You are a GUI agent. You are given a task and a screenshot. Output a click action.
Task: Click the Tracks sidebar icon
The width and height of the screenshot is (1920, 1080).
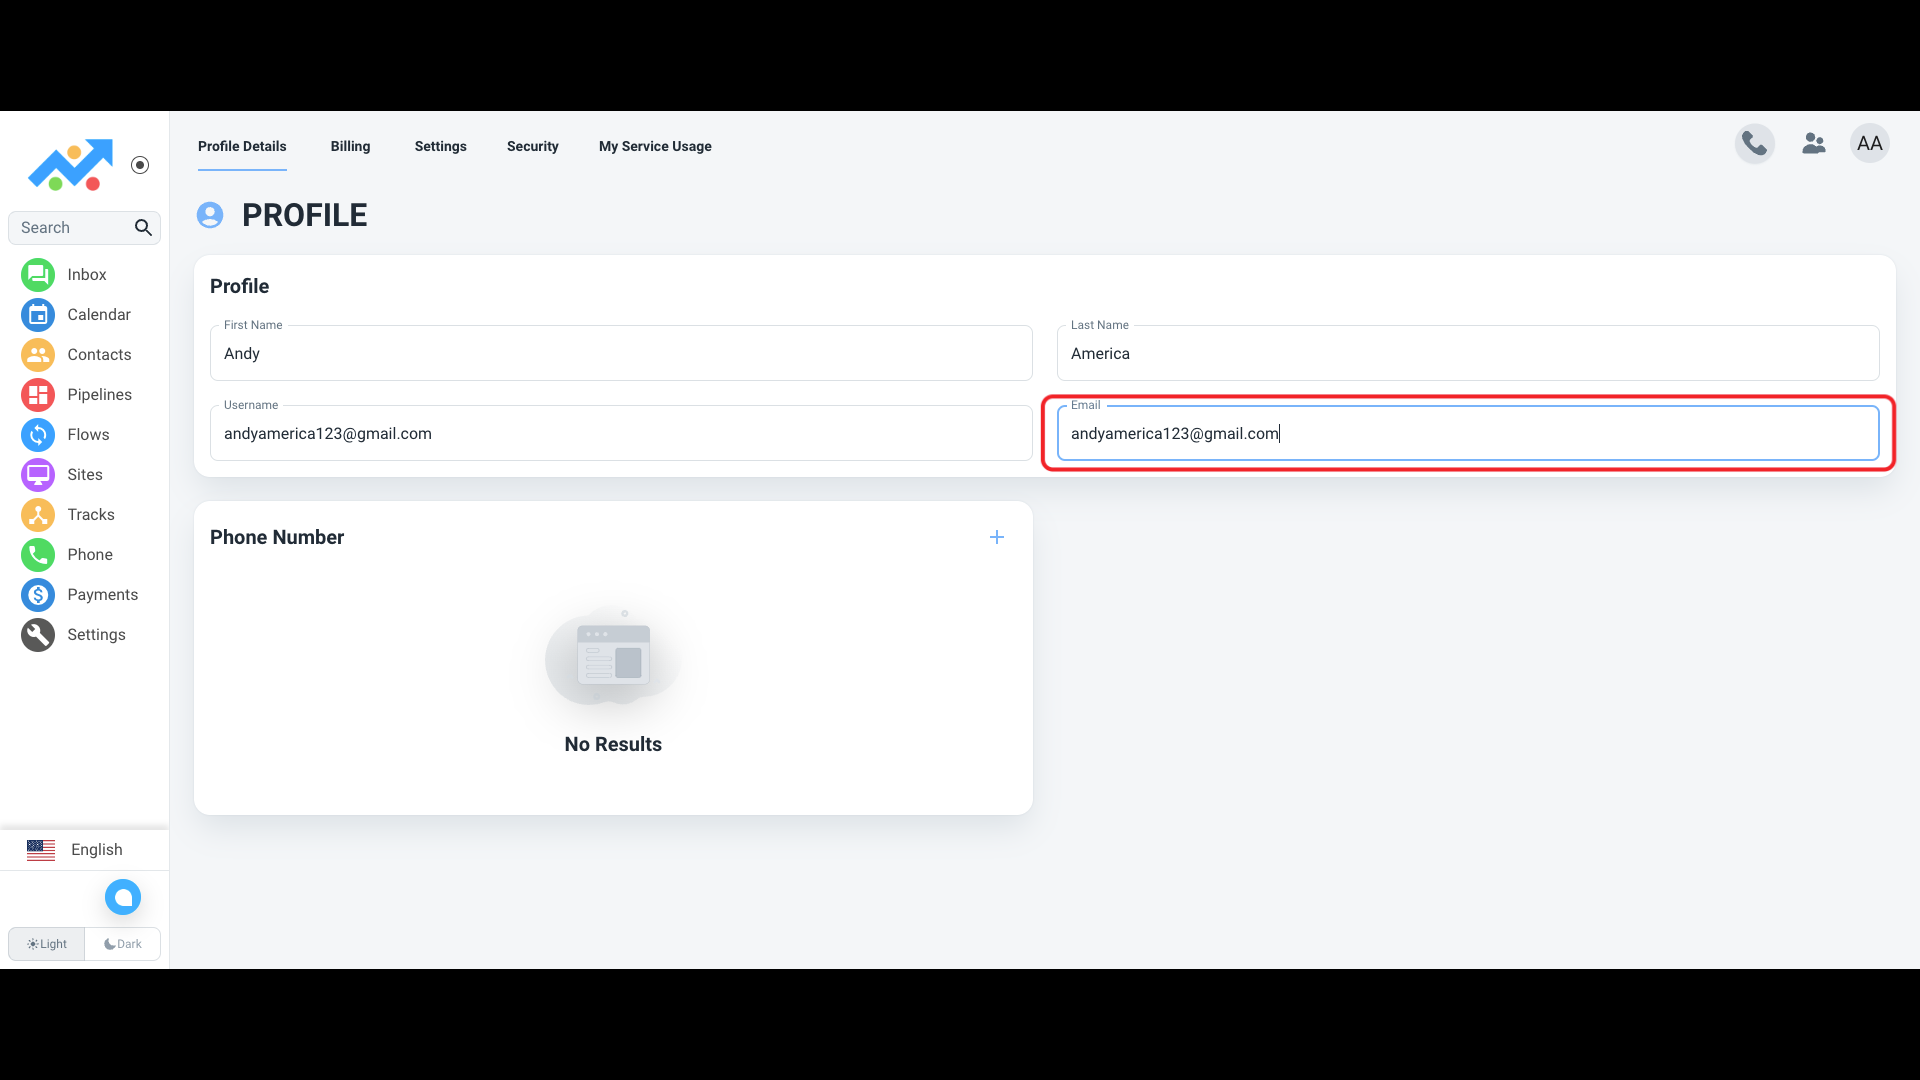point(38,515)
